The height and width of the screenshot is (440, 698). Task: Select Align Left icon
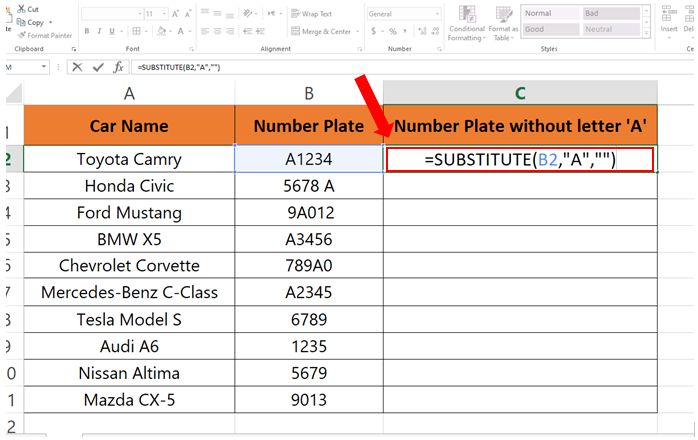point(205,31)
